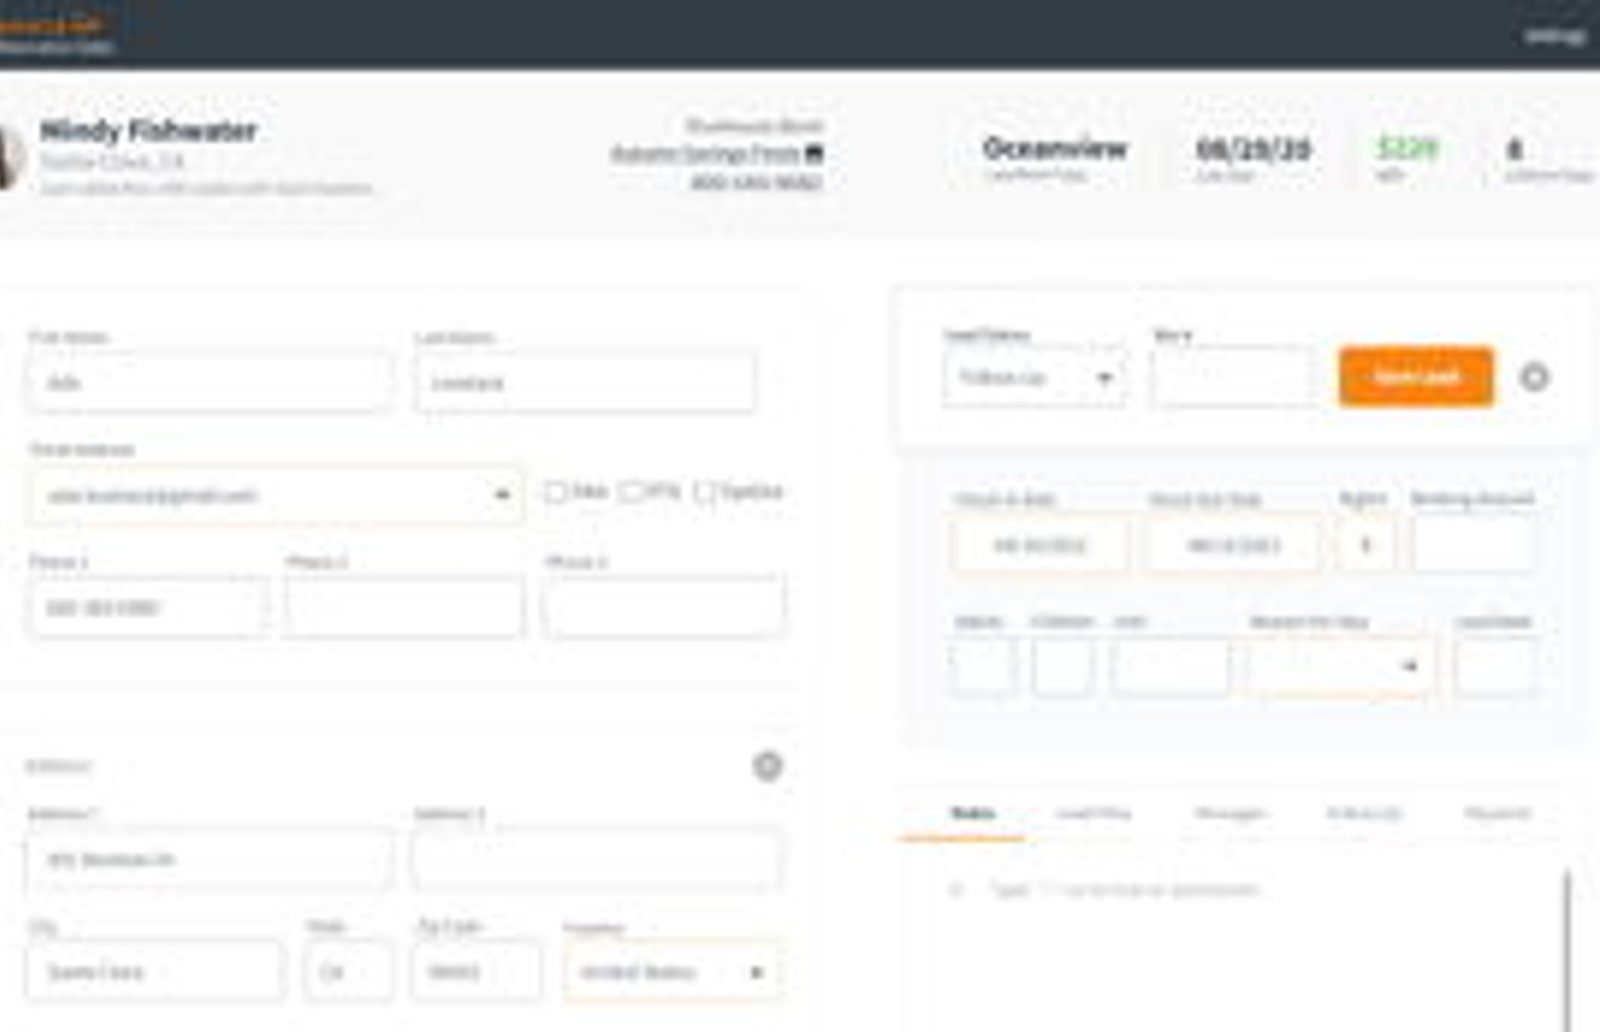Click the round icon beside the orange button
This screenshot has height=1032, width=1600.
coord(1535,377)
